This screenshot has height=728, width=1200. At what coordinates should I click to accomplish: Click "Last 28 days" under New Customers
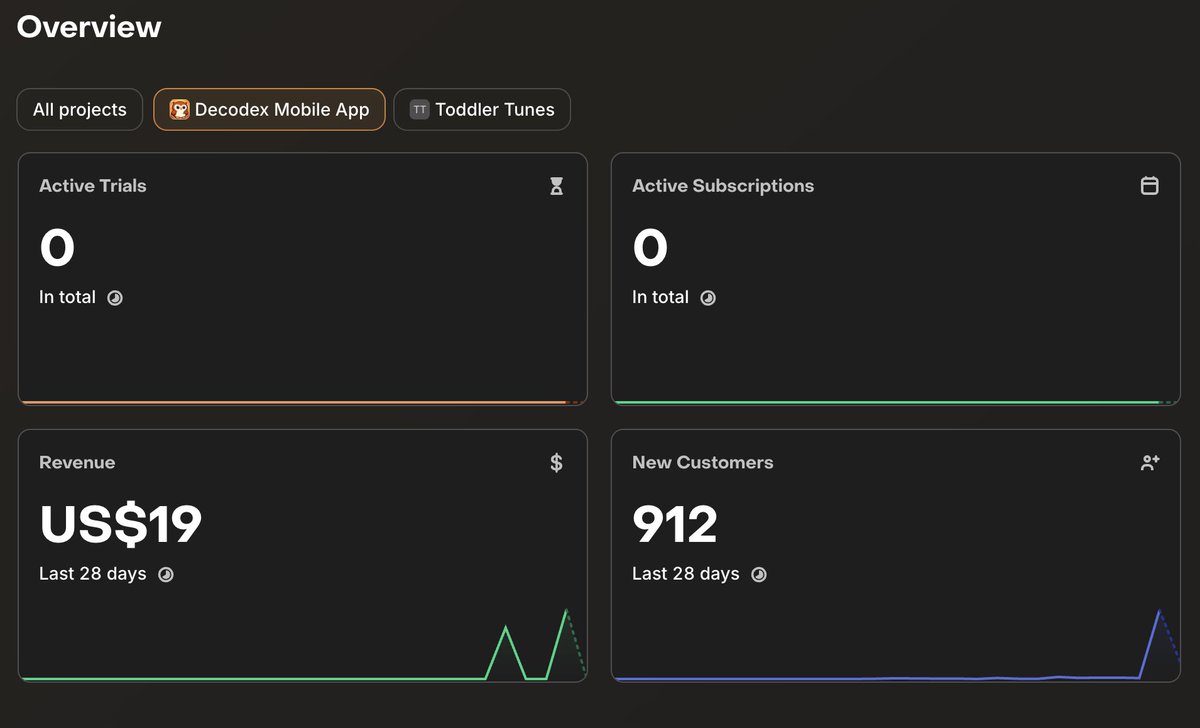(x=686, y=574)
